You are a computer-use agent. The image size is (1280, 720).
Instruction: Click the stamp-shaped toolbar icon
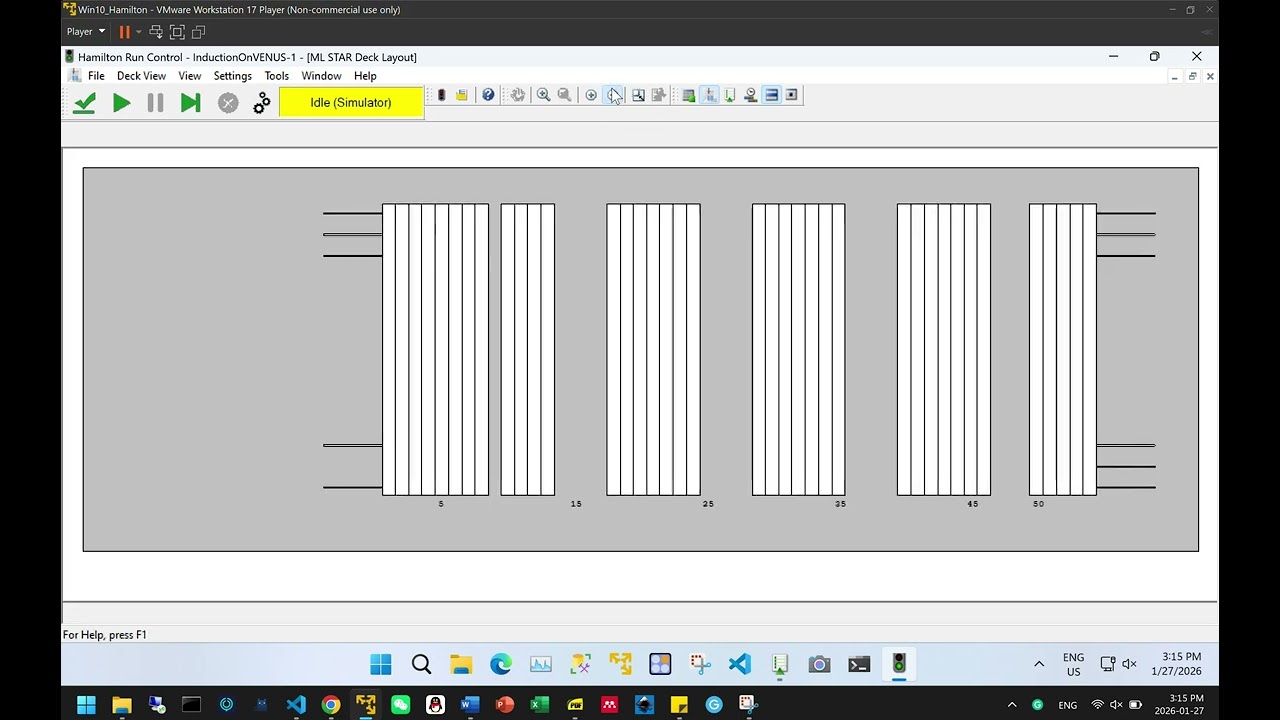(x=750, y=95)
